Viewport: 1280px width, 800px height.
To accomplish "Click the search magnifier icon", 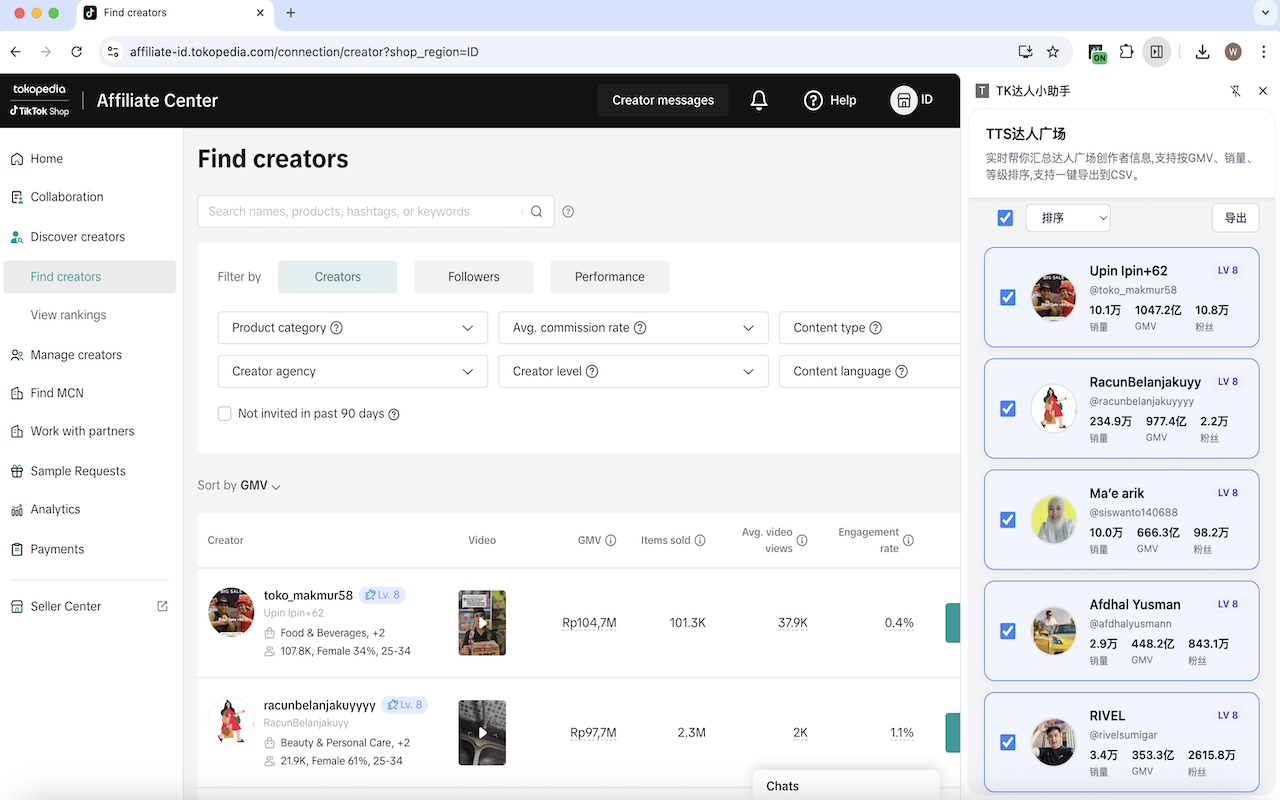I will pos(537,211).
